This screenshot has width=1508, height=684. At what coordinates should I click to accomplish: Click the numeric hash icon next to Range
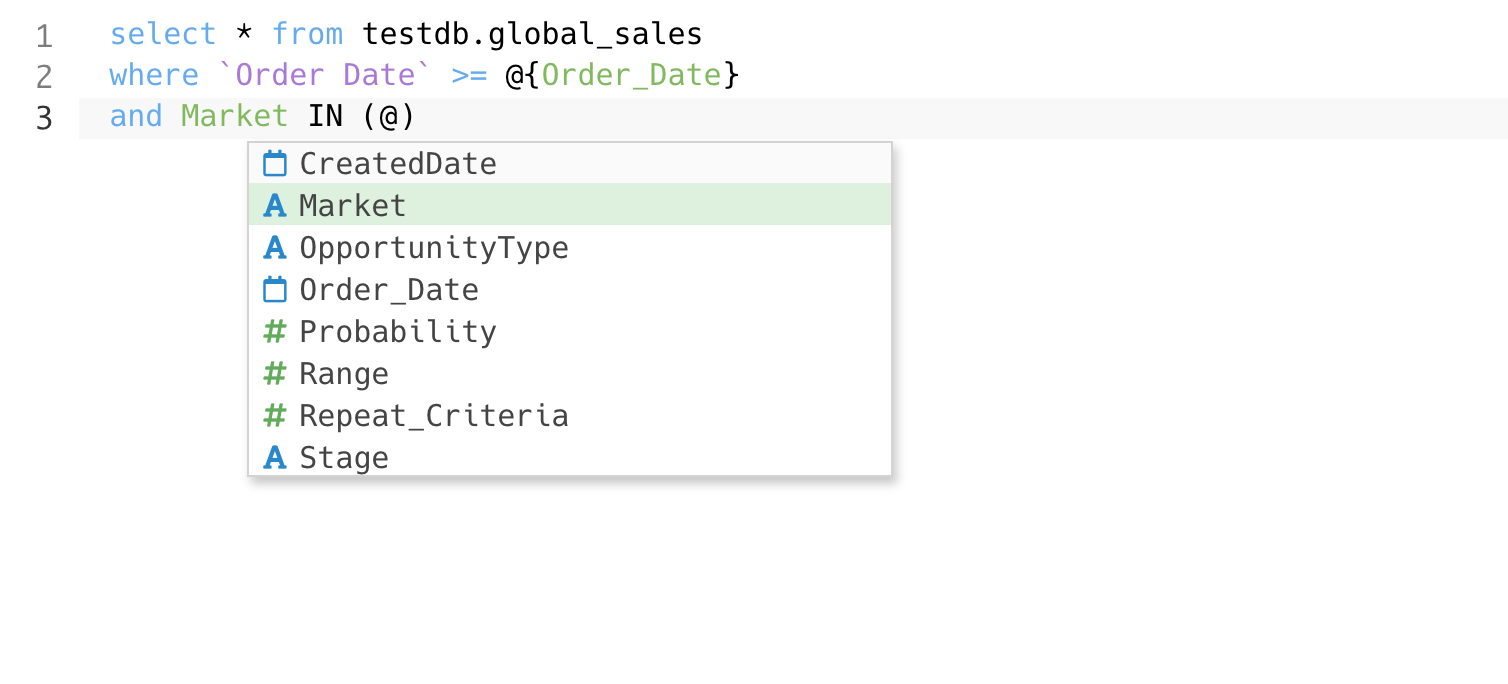[274, 374]
